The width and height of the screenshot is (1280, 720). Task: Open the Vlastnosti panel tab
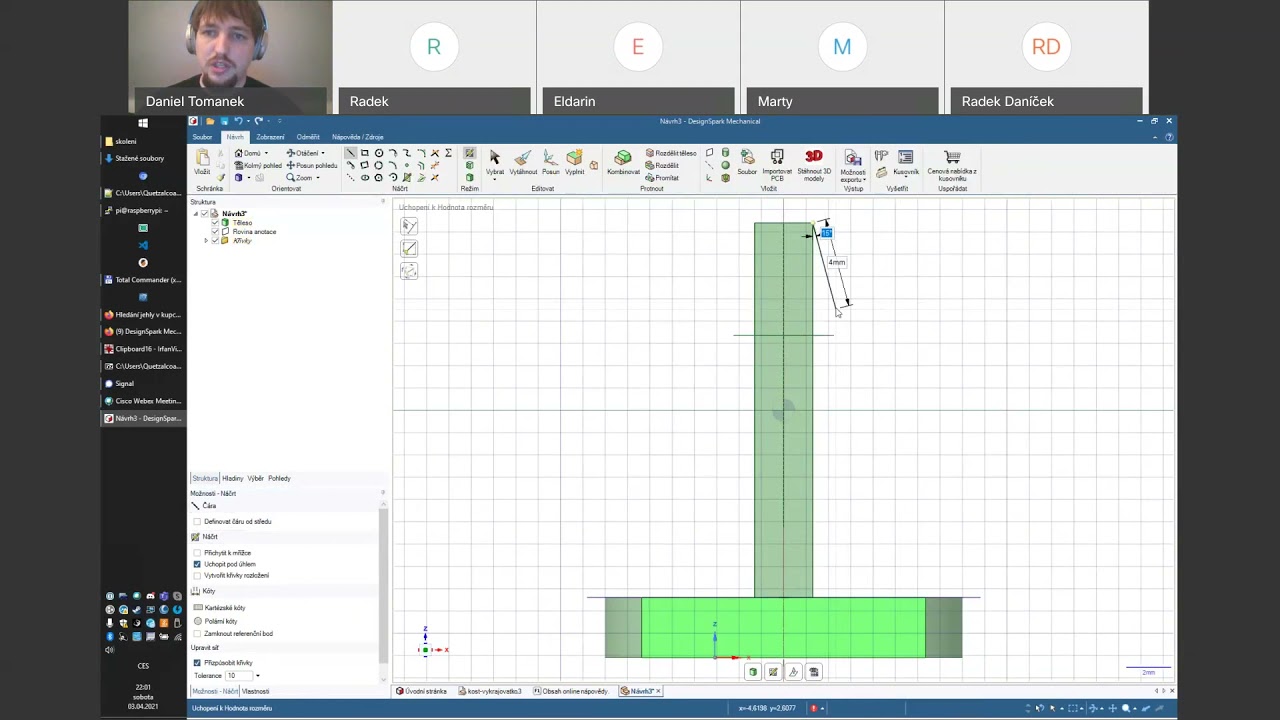pos(255,691)
